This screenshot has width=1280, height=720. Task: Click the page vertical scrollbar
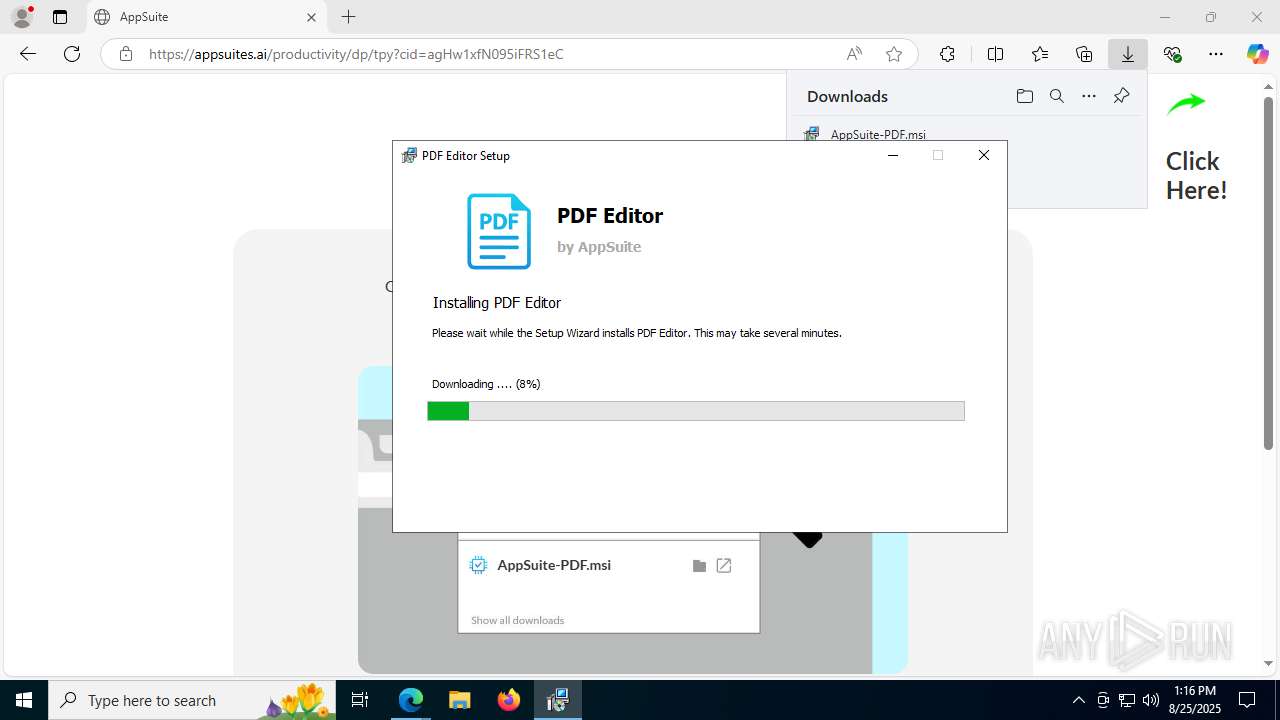pyautogui.click(x=1268, y=272)
